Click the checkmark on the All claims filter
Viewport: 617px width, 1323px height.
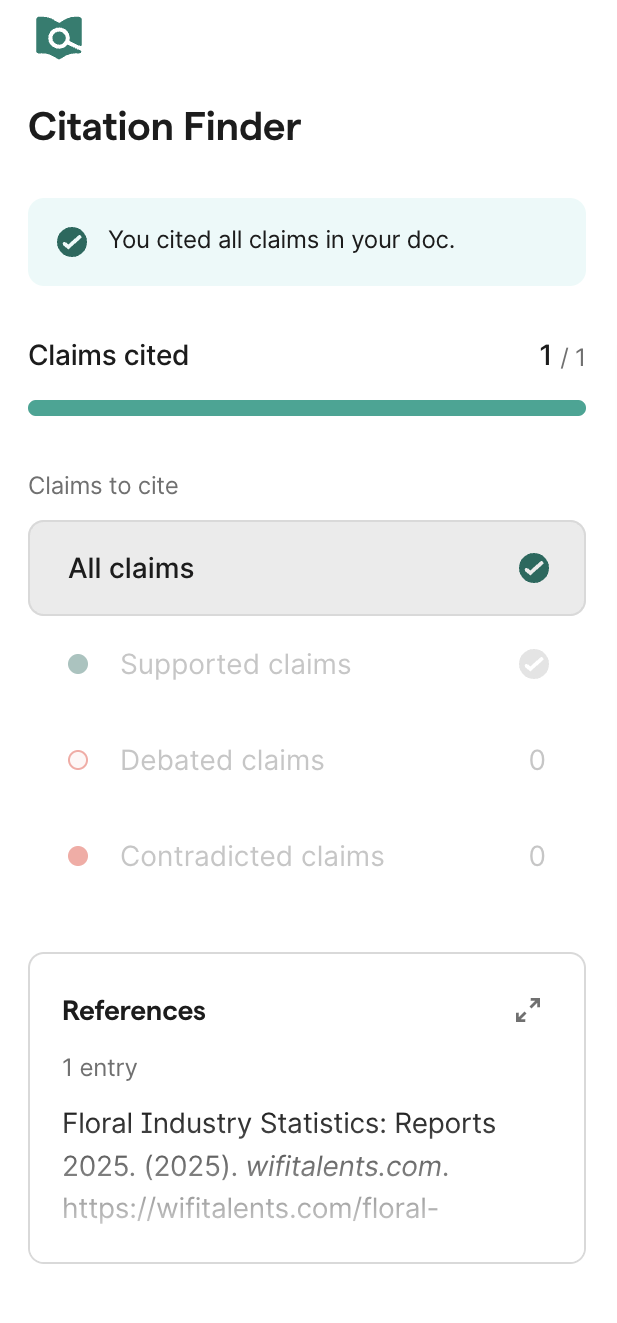click(x=534, y=568)
